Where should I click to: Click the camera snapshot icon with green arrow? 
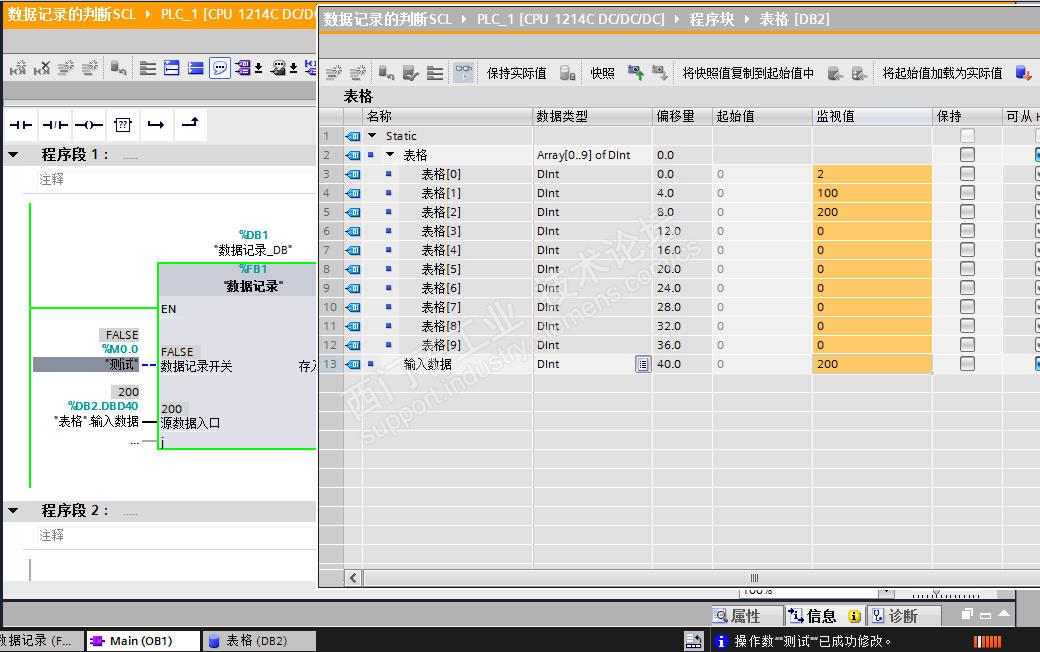pos(636,73)
